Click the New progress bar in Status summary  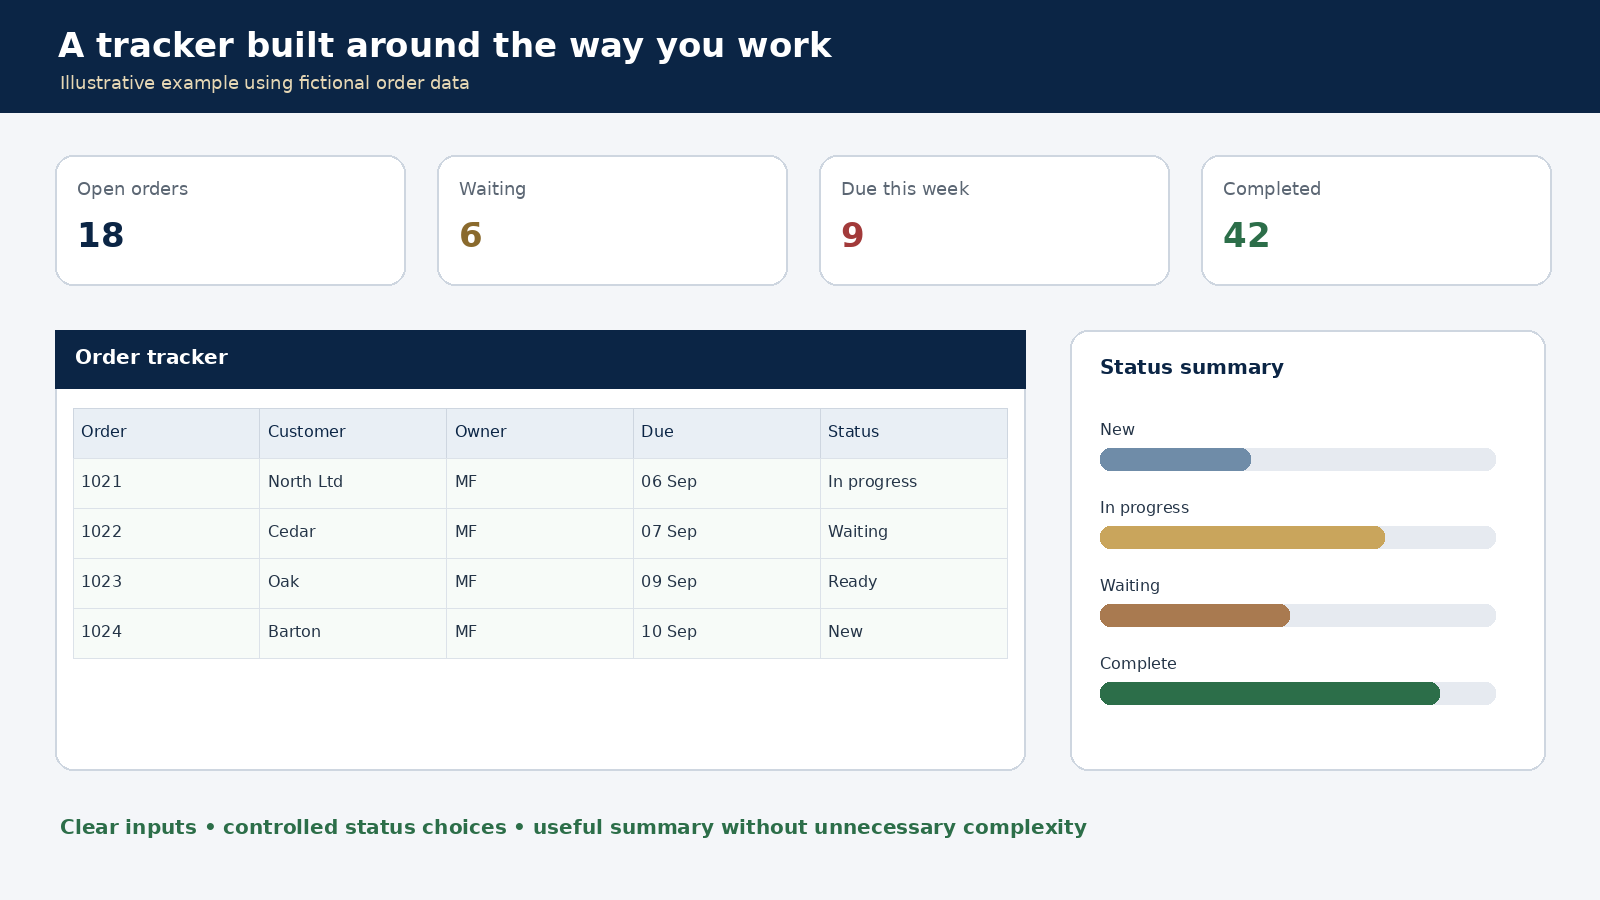pyautogui.click(x=1298, y=459)
